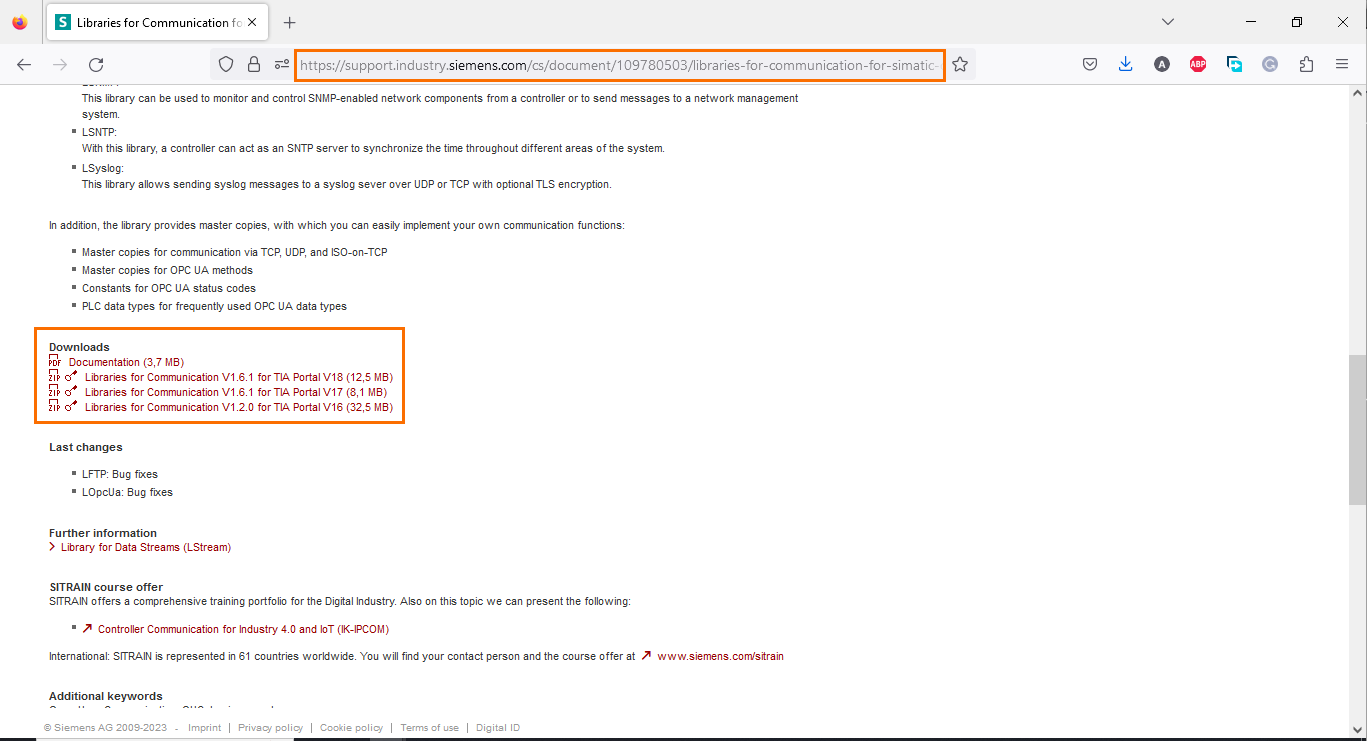Click '© Siemens AG 2009-2023' footer text

click(x=105, y=728)
